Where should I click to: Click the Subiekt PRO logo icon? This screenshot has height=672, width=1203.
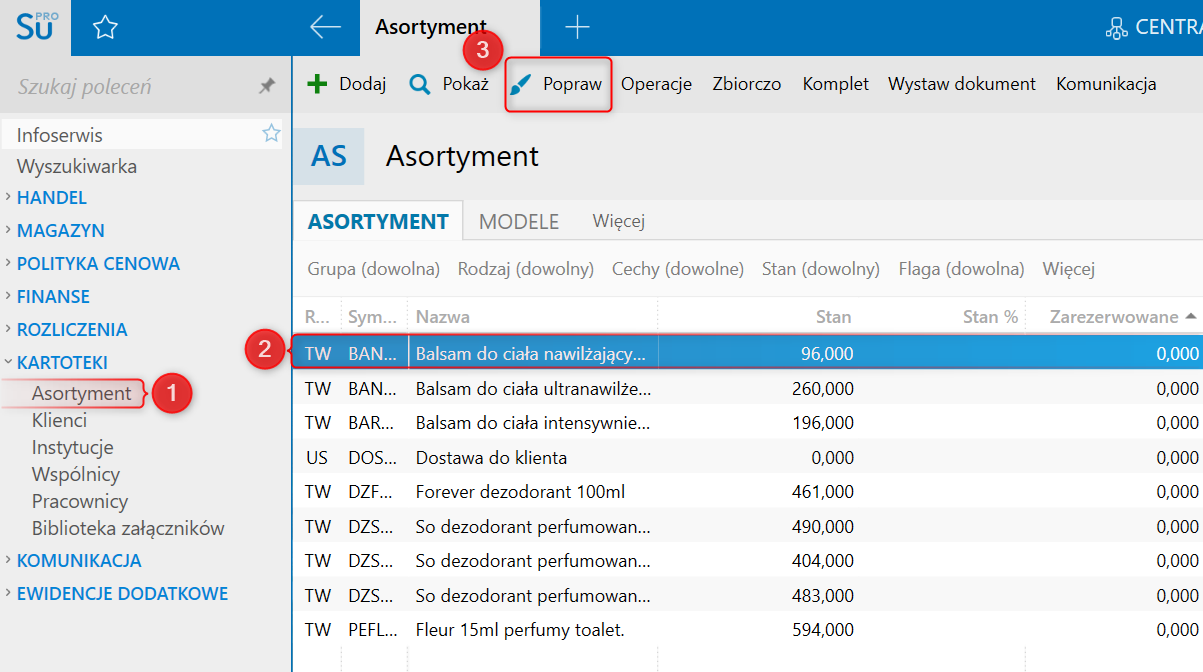[37, 27]
